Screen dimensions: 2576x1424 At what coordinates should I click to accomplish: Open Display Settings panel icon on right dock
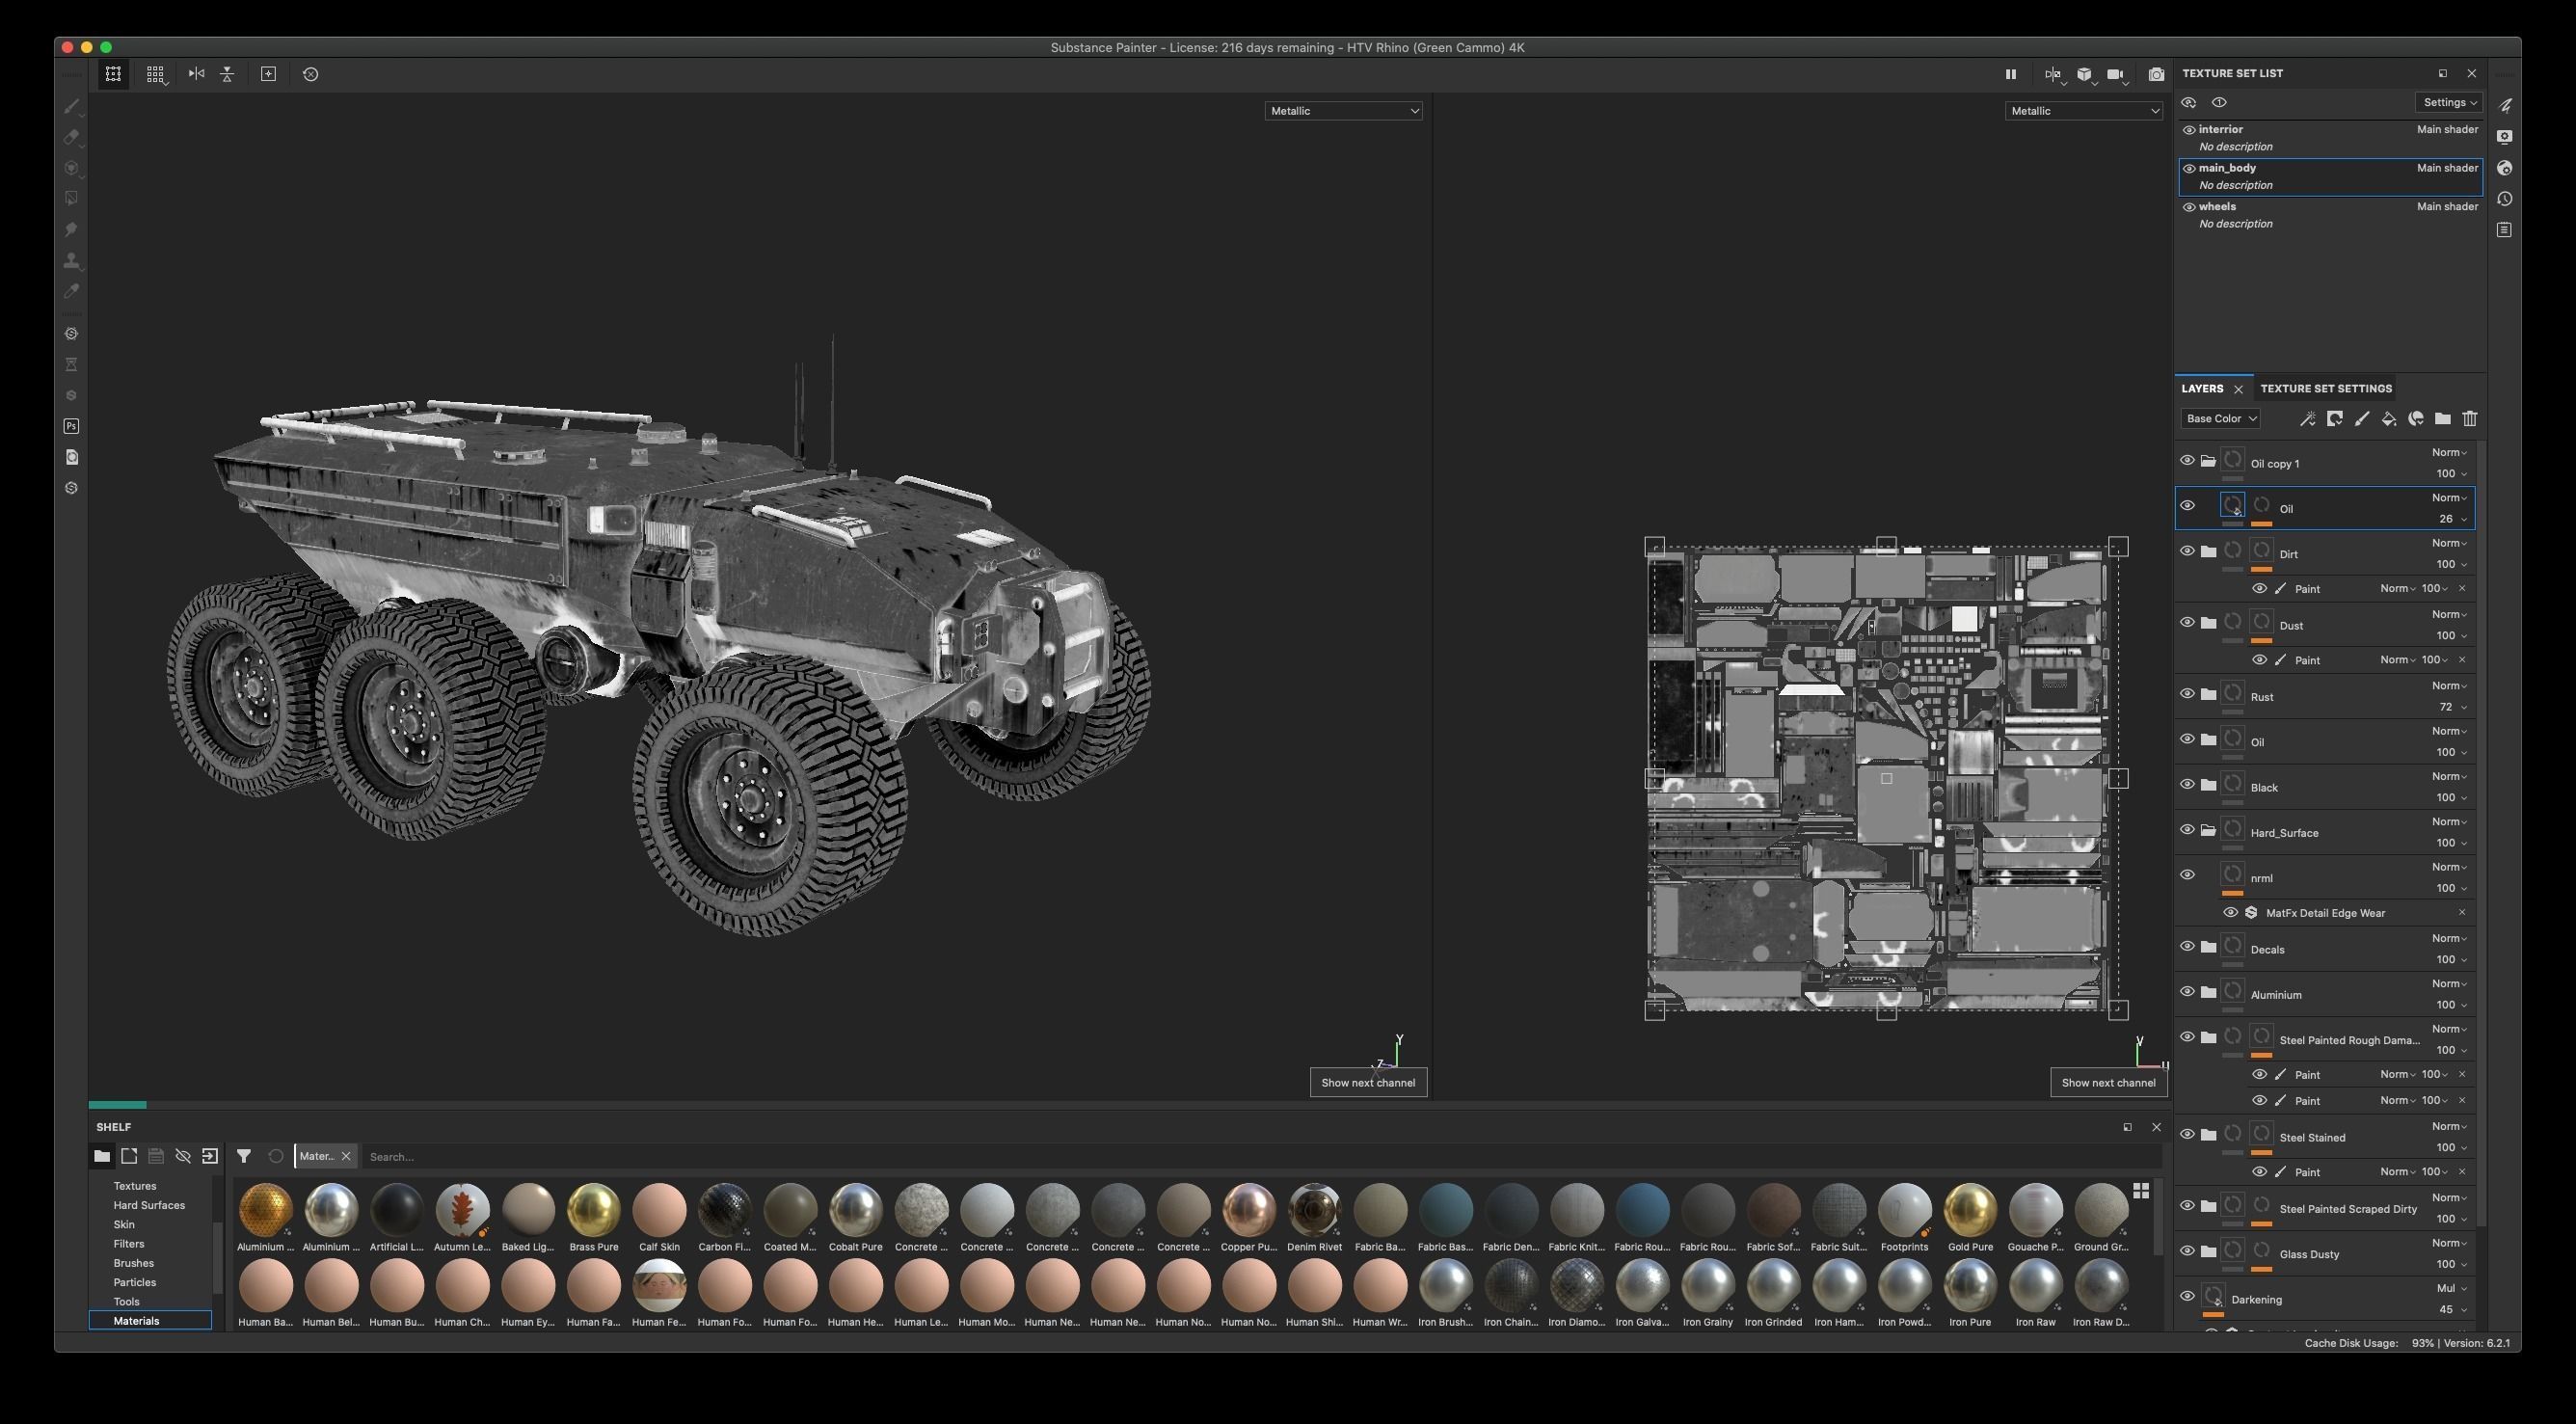pyautogui.click(x=2505, y=137)
